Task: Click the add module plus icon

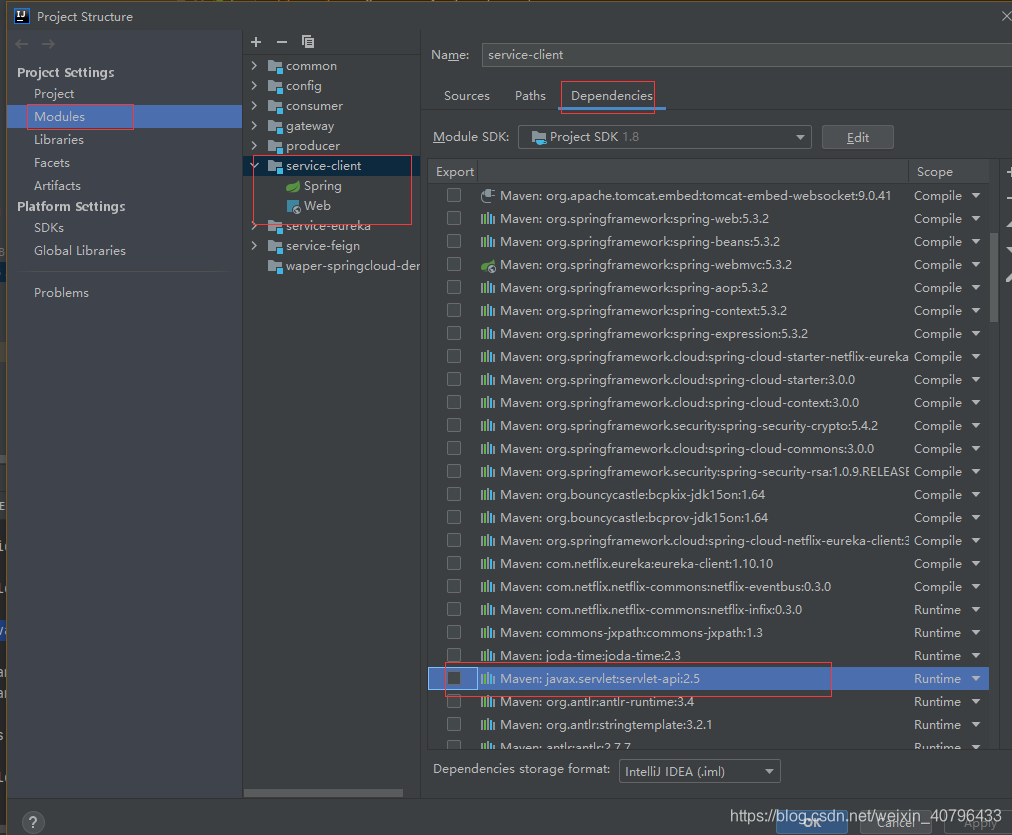Action: 255,42
